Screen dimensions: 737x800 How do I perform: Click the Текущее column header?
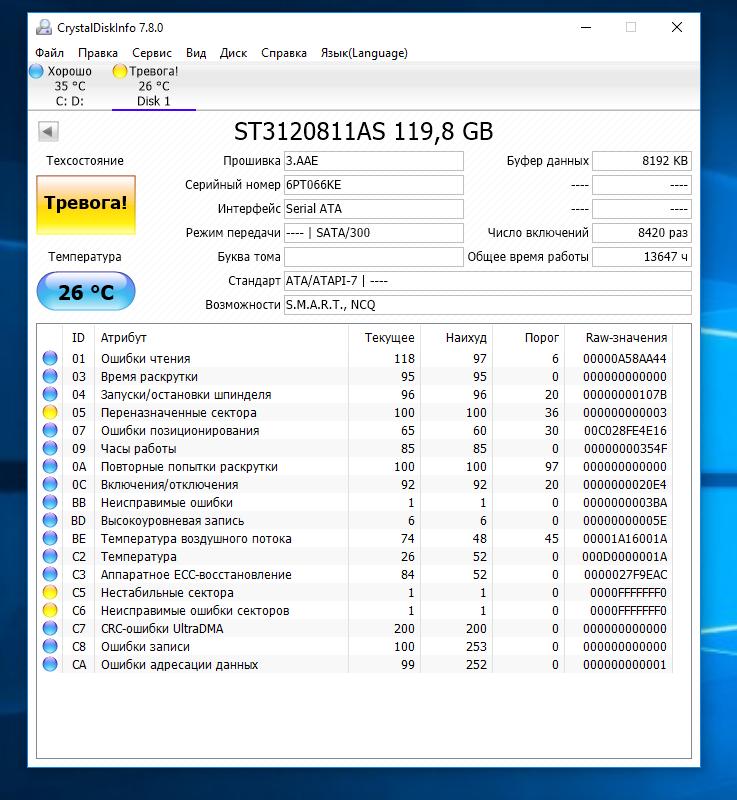tap(385, 337)
